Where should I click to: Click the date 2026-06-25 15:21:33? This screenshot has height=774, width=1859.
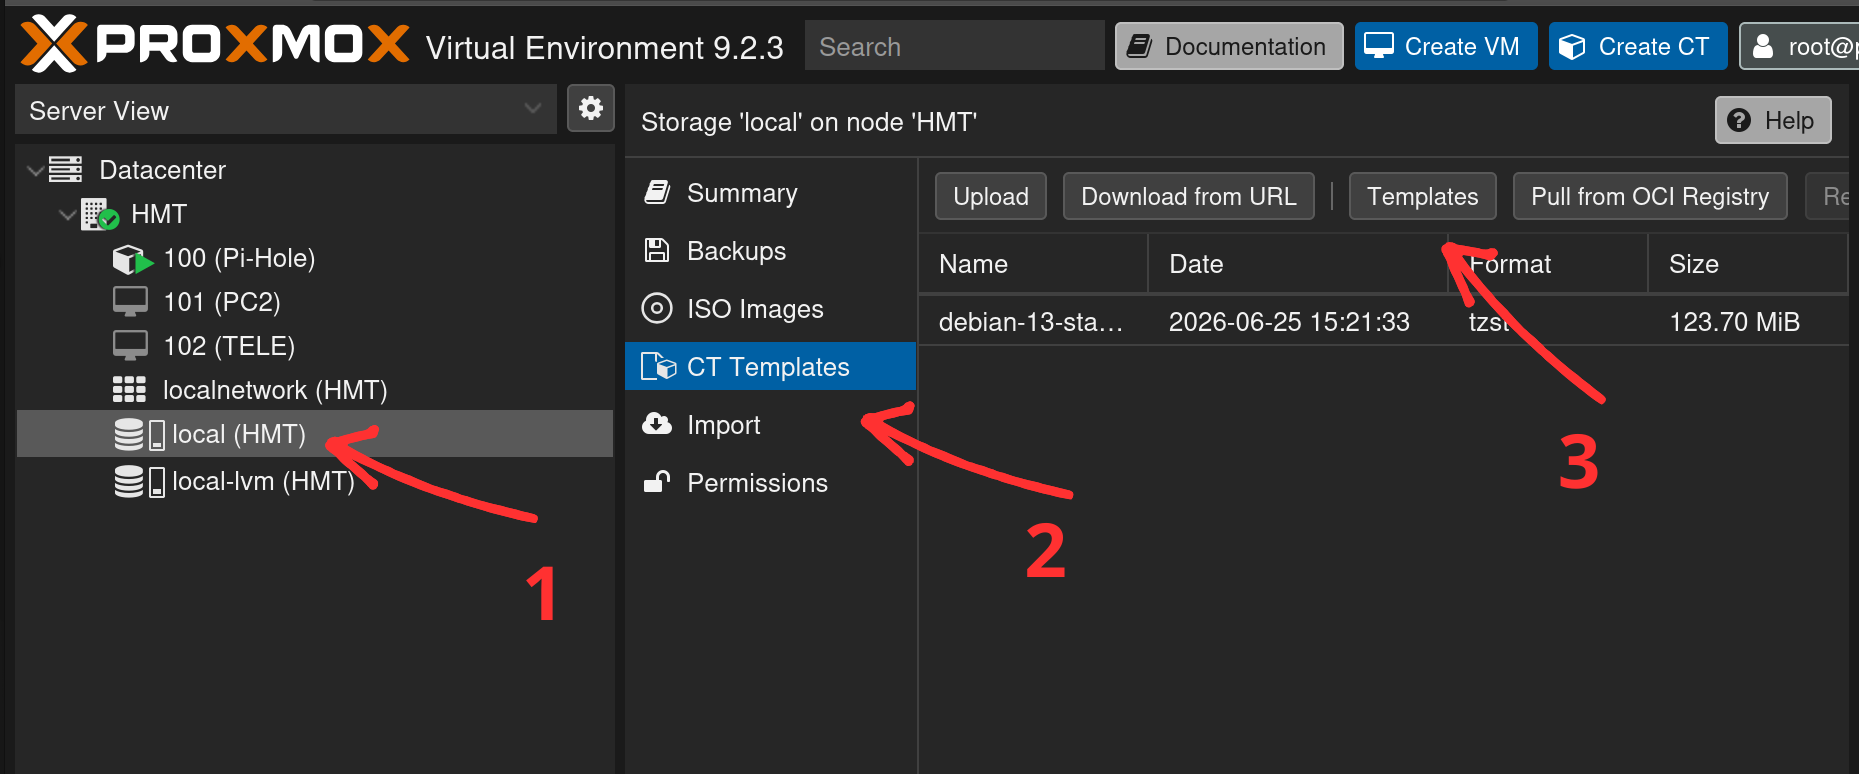(x=1289, y=321)
